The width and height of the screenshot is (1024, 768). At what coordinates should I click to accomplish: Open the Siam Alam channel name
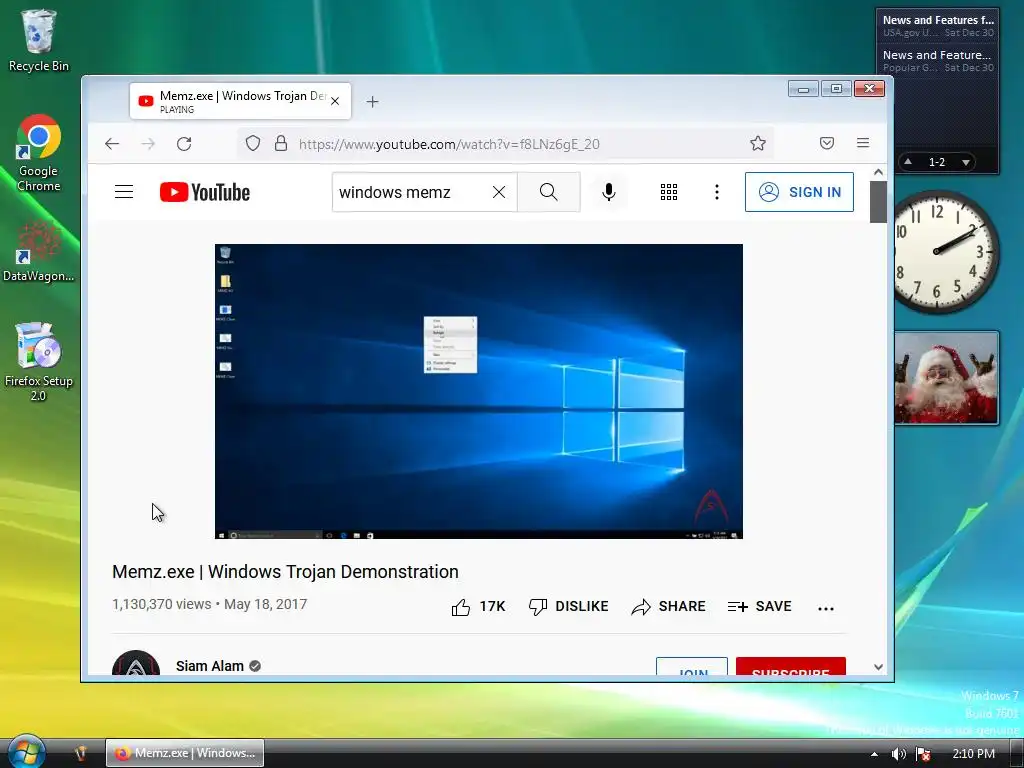coord(210,666)
